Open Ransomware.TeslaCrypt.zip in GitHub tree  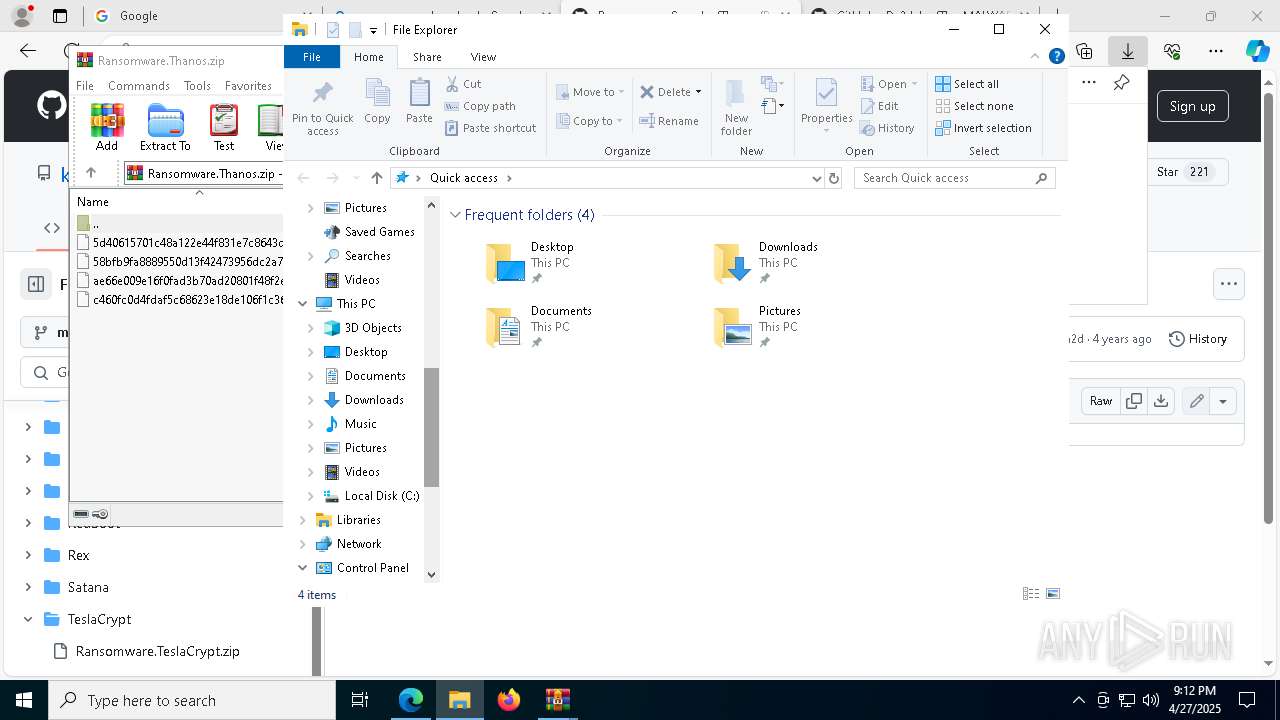pos(158,651)
